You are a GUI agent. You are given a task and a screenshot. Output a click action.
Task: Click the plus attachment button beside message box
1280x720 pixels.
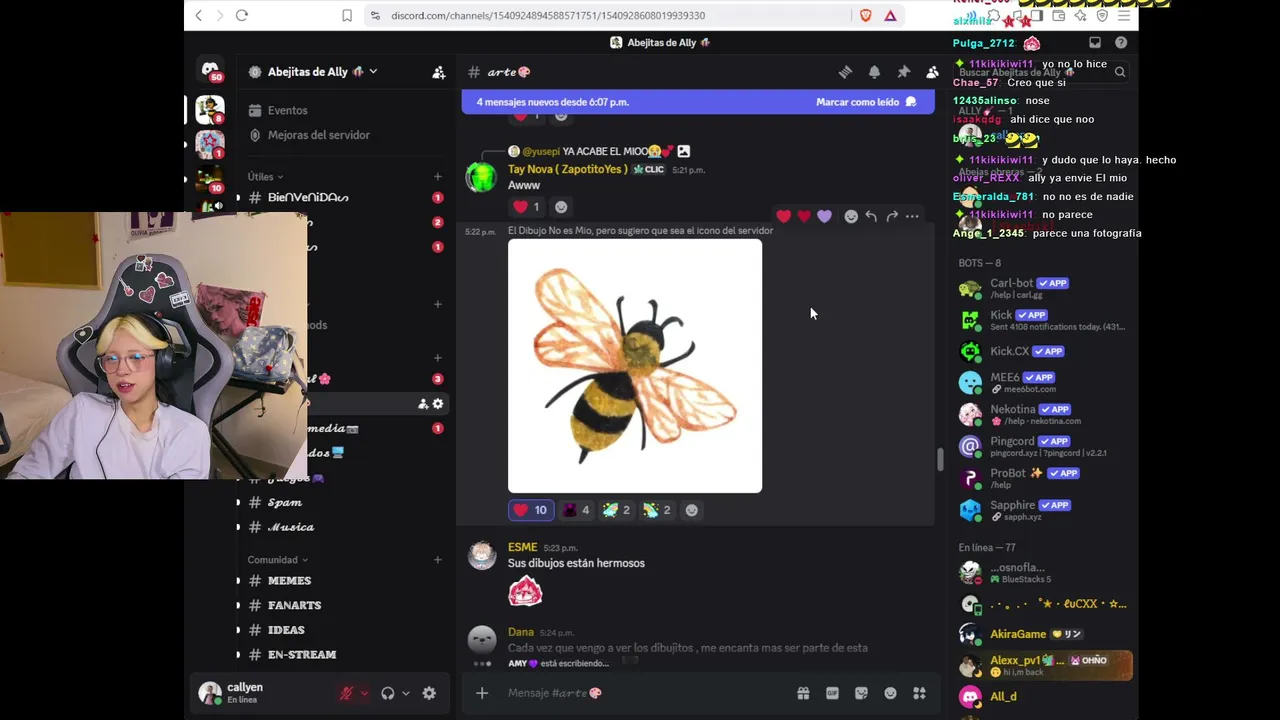pos(482,693)
